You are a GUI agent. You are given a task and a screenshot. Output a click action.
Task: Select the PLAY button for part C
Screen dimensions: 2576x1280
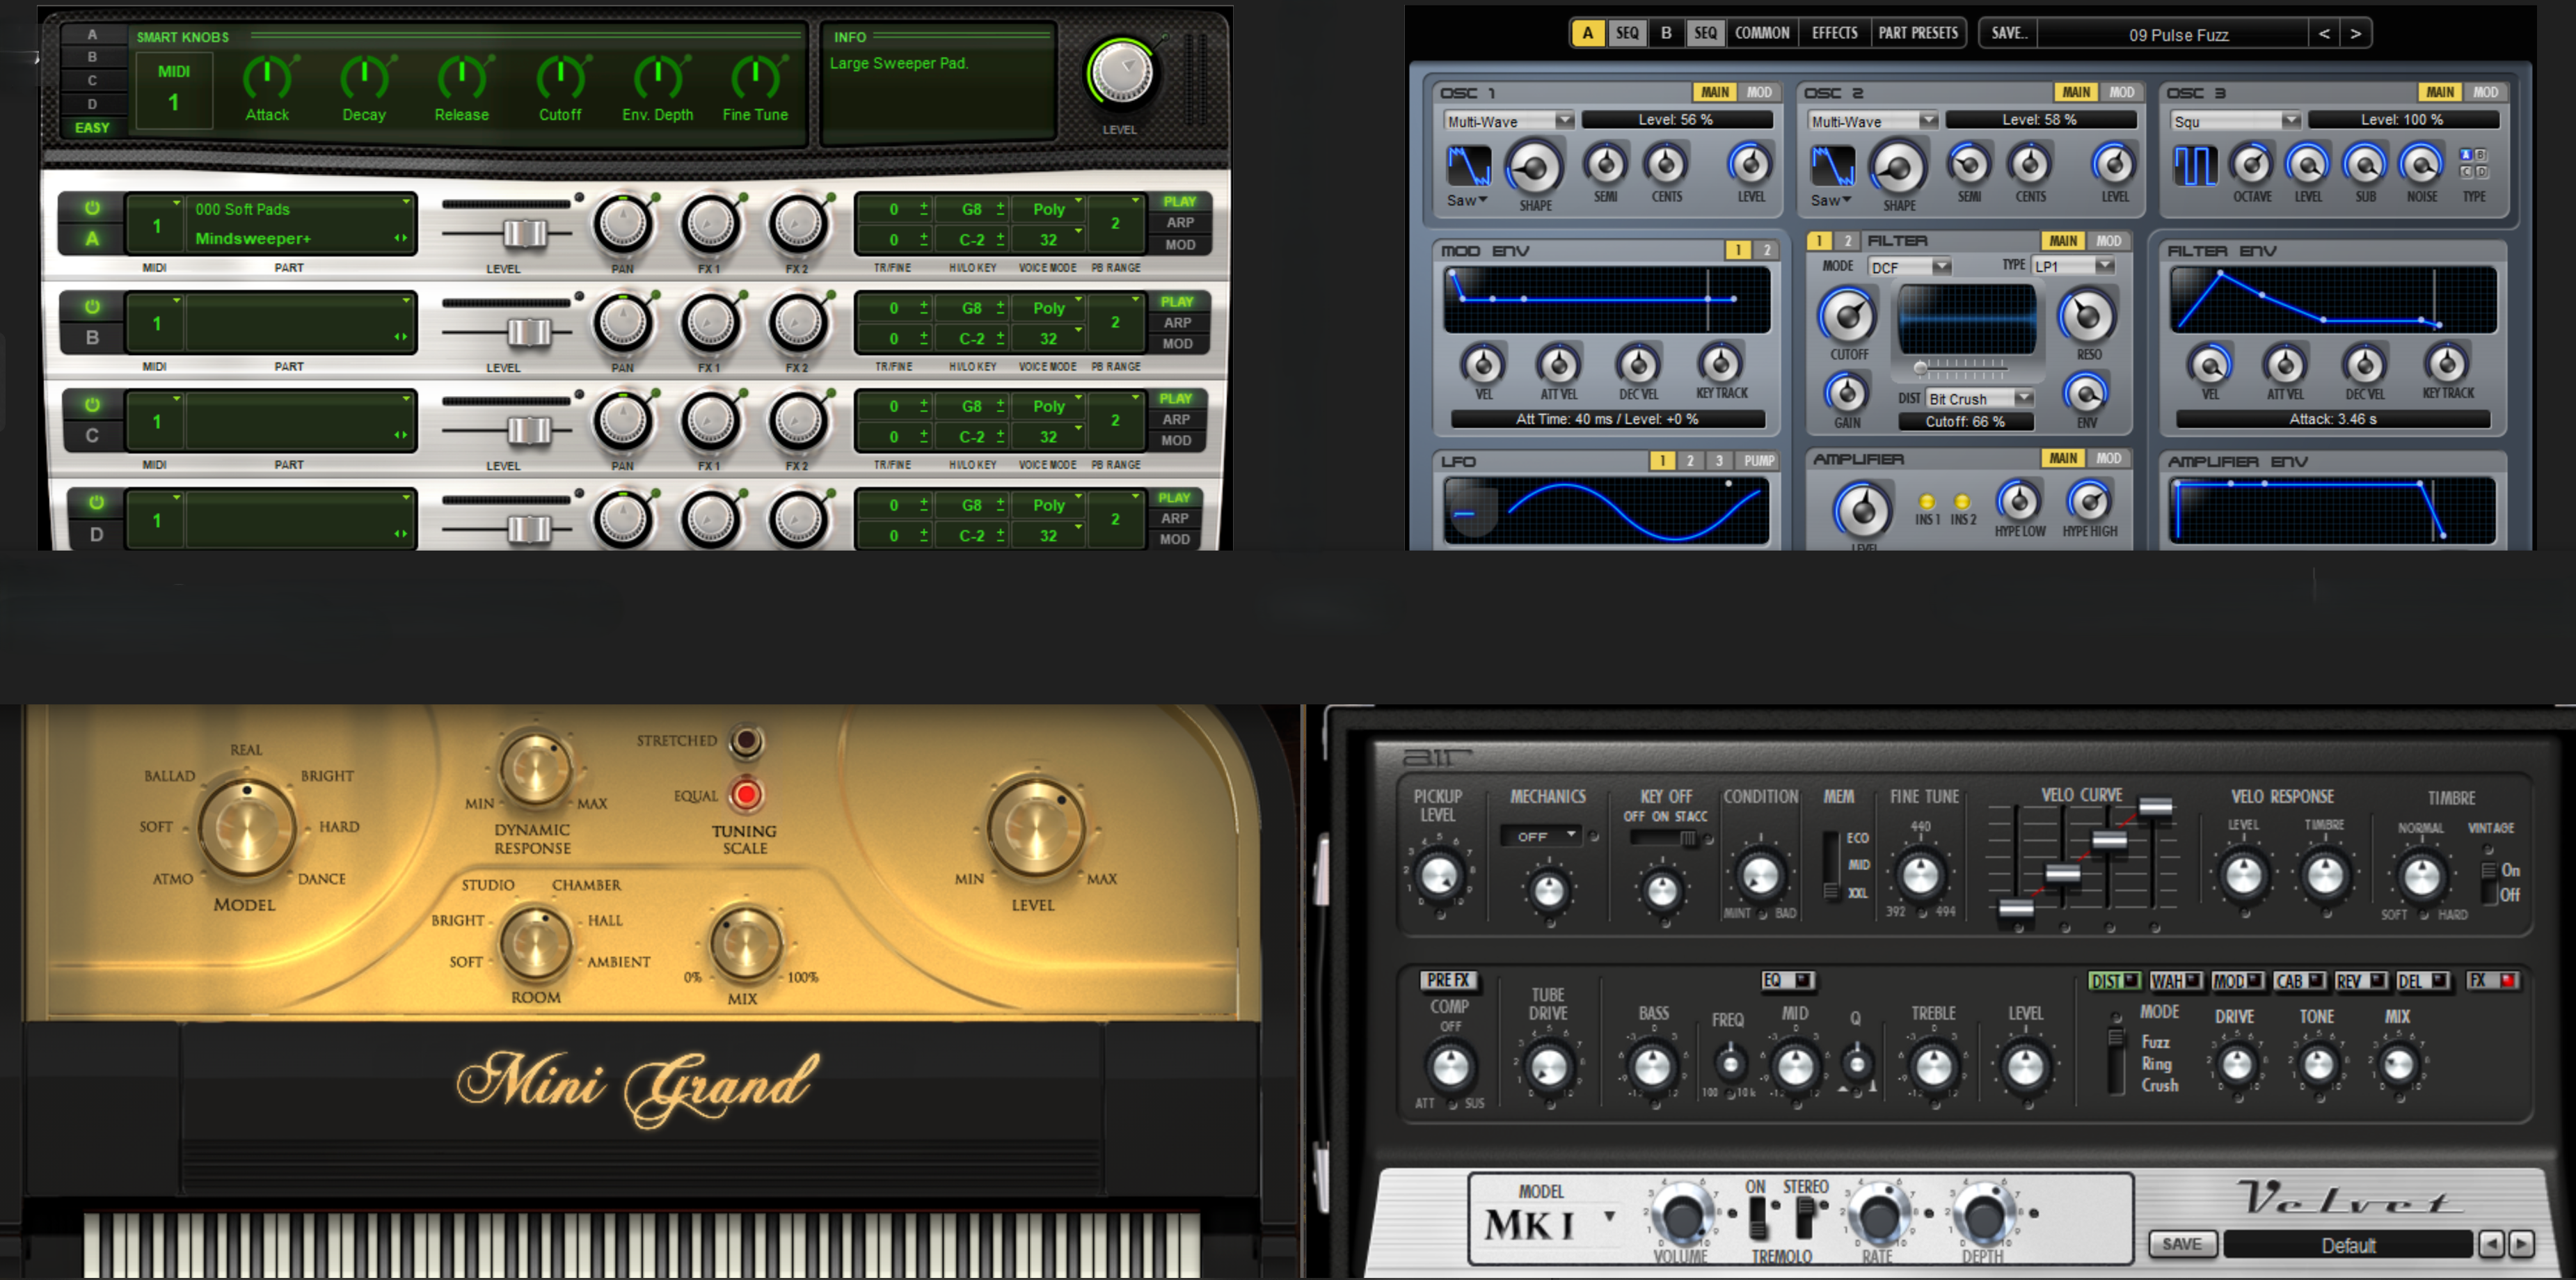coord(1176,399)
